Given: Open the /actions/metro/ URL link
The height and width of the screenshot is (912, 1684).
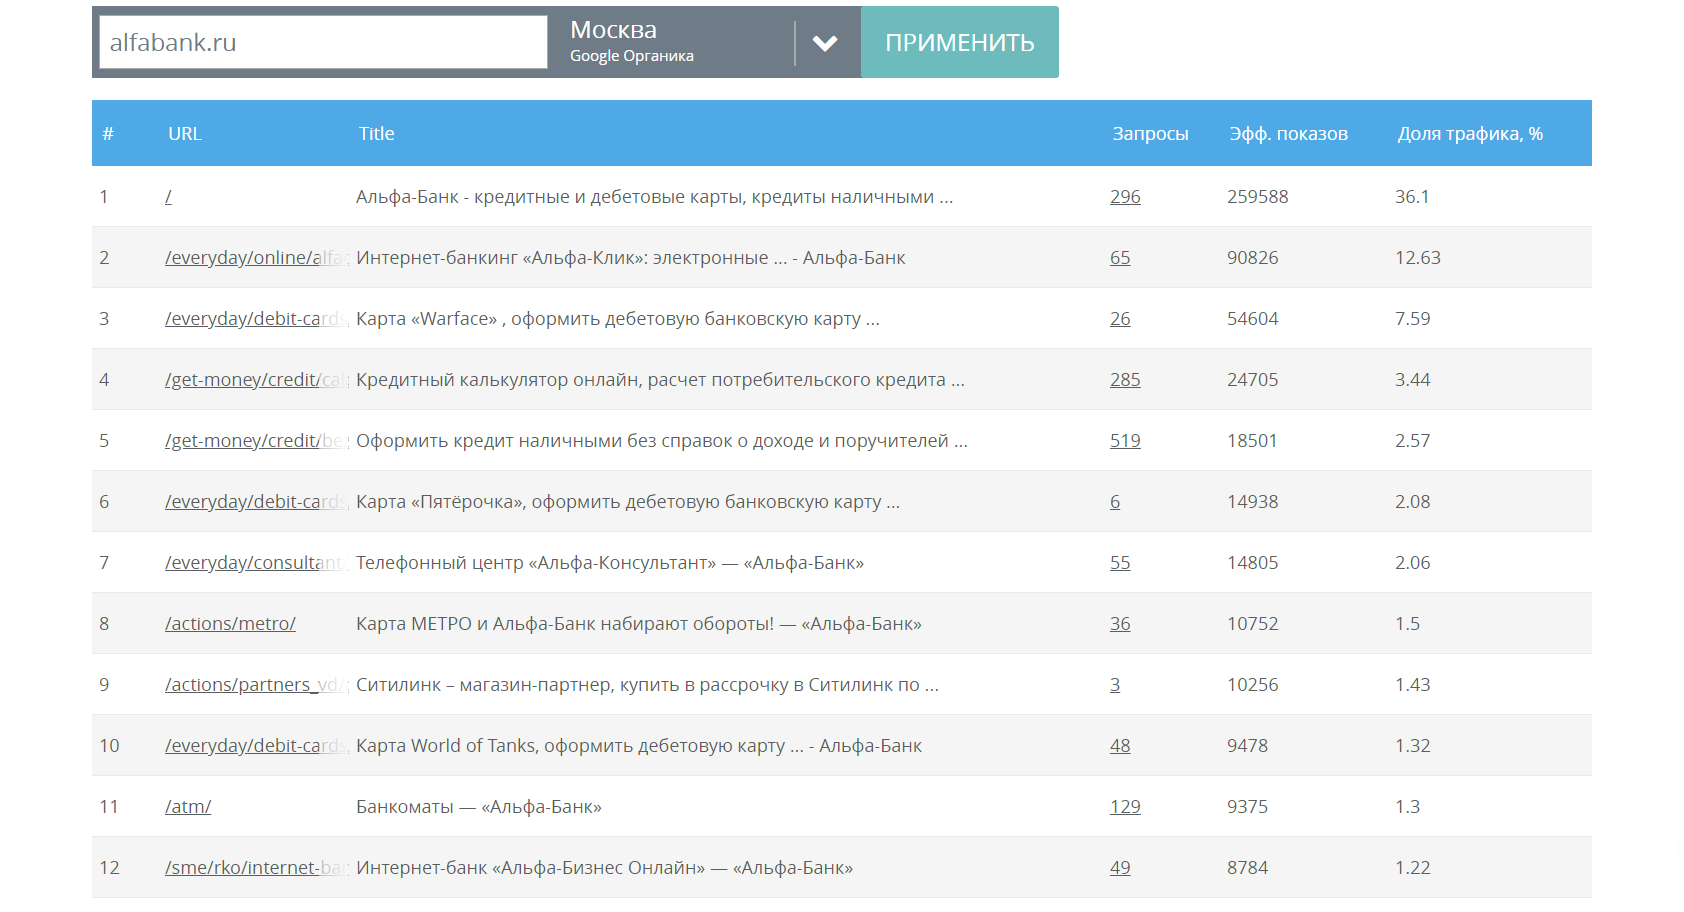Looking at the screenshot, I should 230,624.
